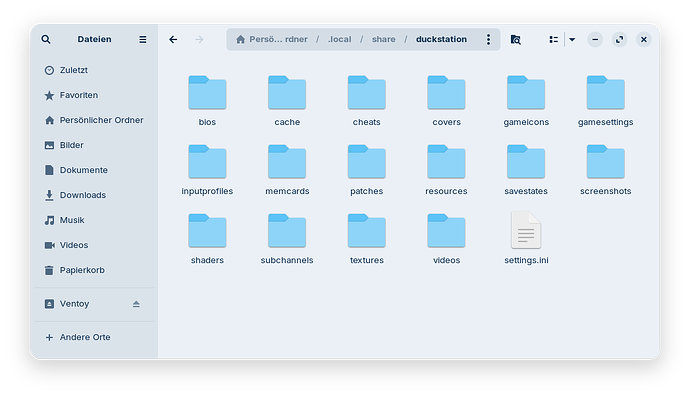Expand the view options dropdown arrow
The height and width of the screenshot is (396, 690).
pos(572,40)
